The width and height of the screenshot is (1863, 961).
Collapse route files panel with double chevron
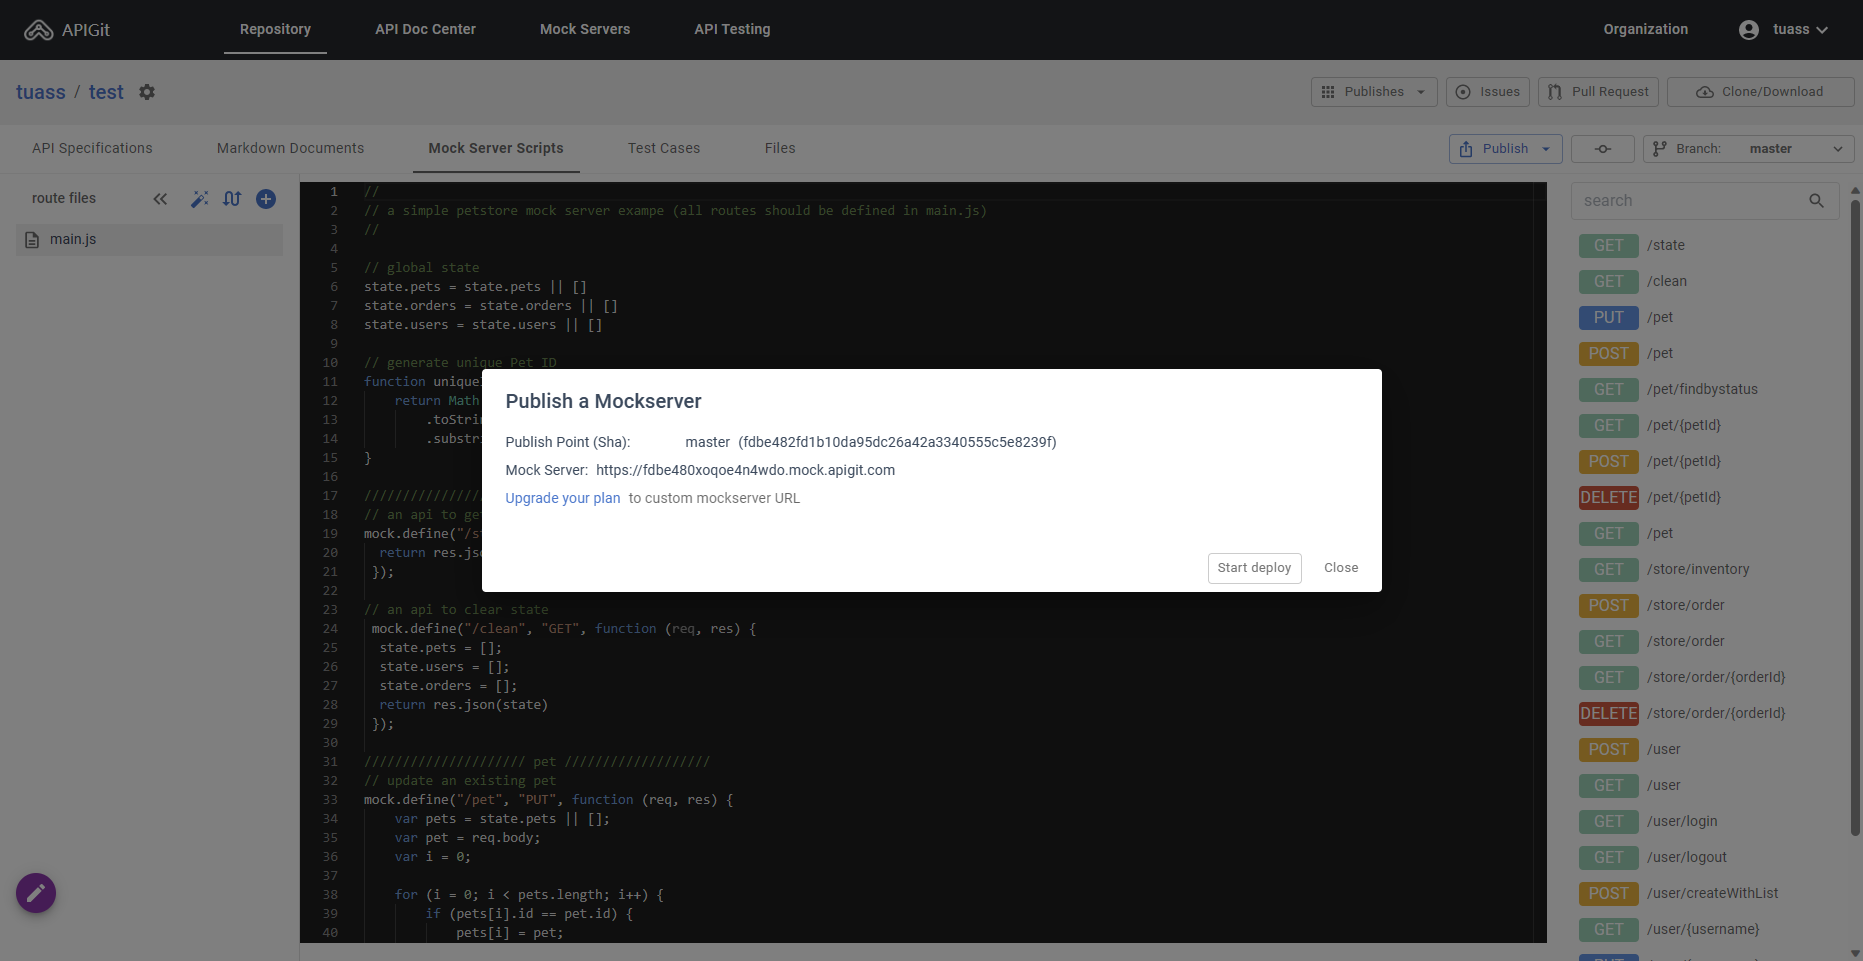[160, 199]
